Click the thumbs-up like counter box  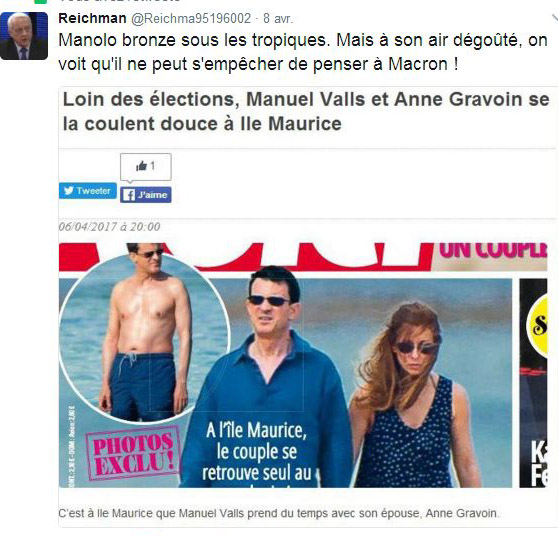146,167
